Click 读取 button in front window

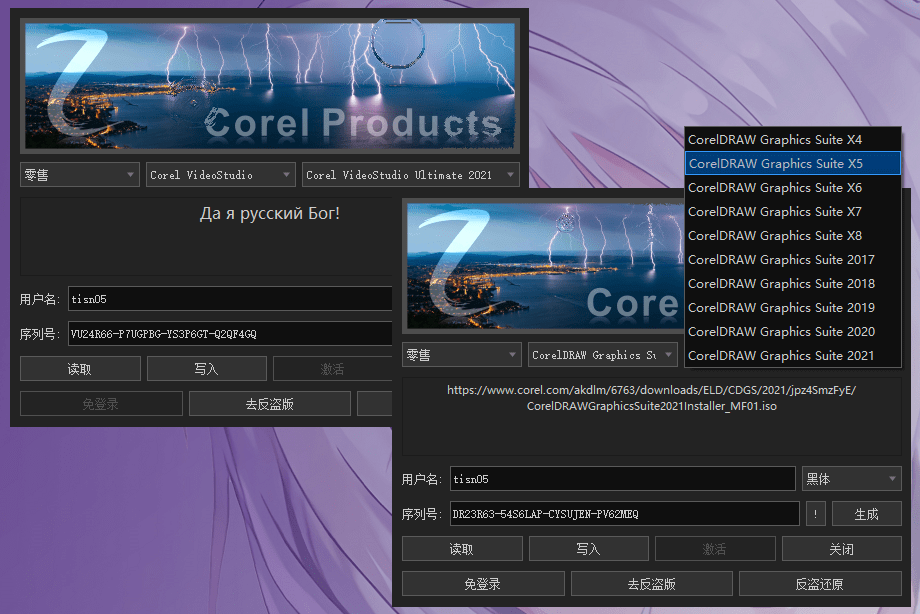pos(462,549)
